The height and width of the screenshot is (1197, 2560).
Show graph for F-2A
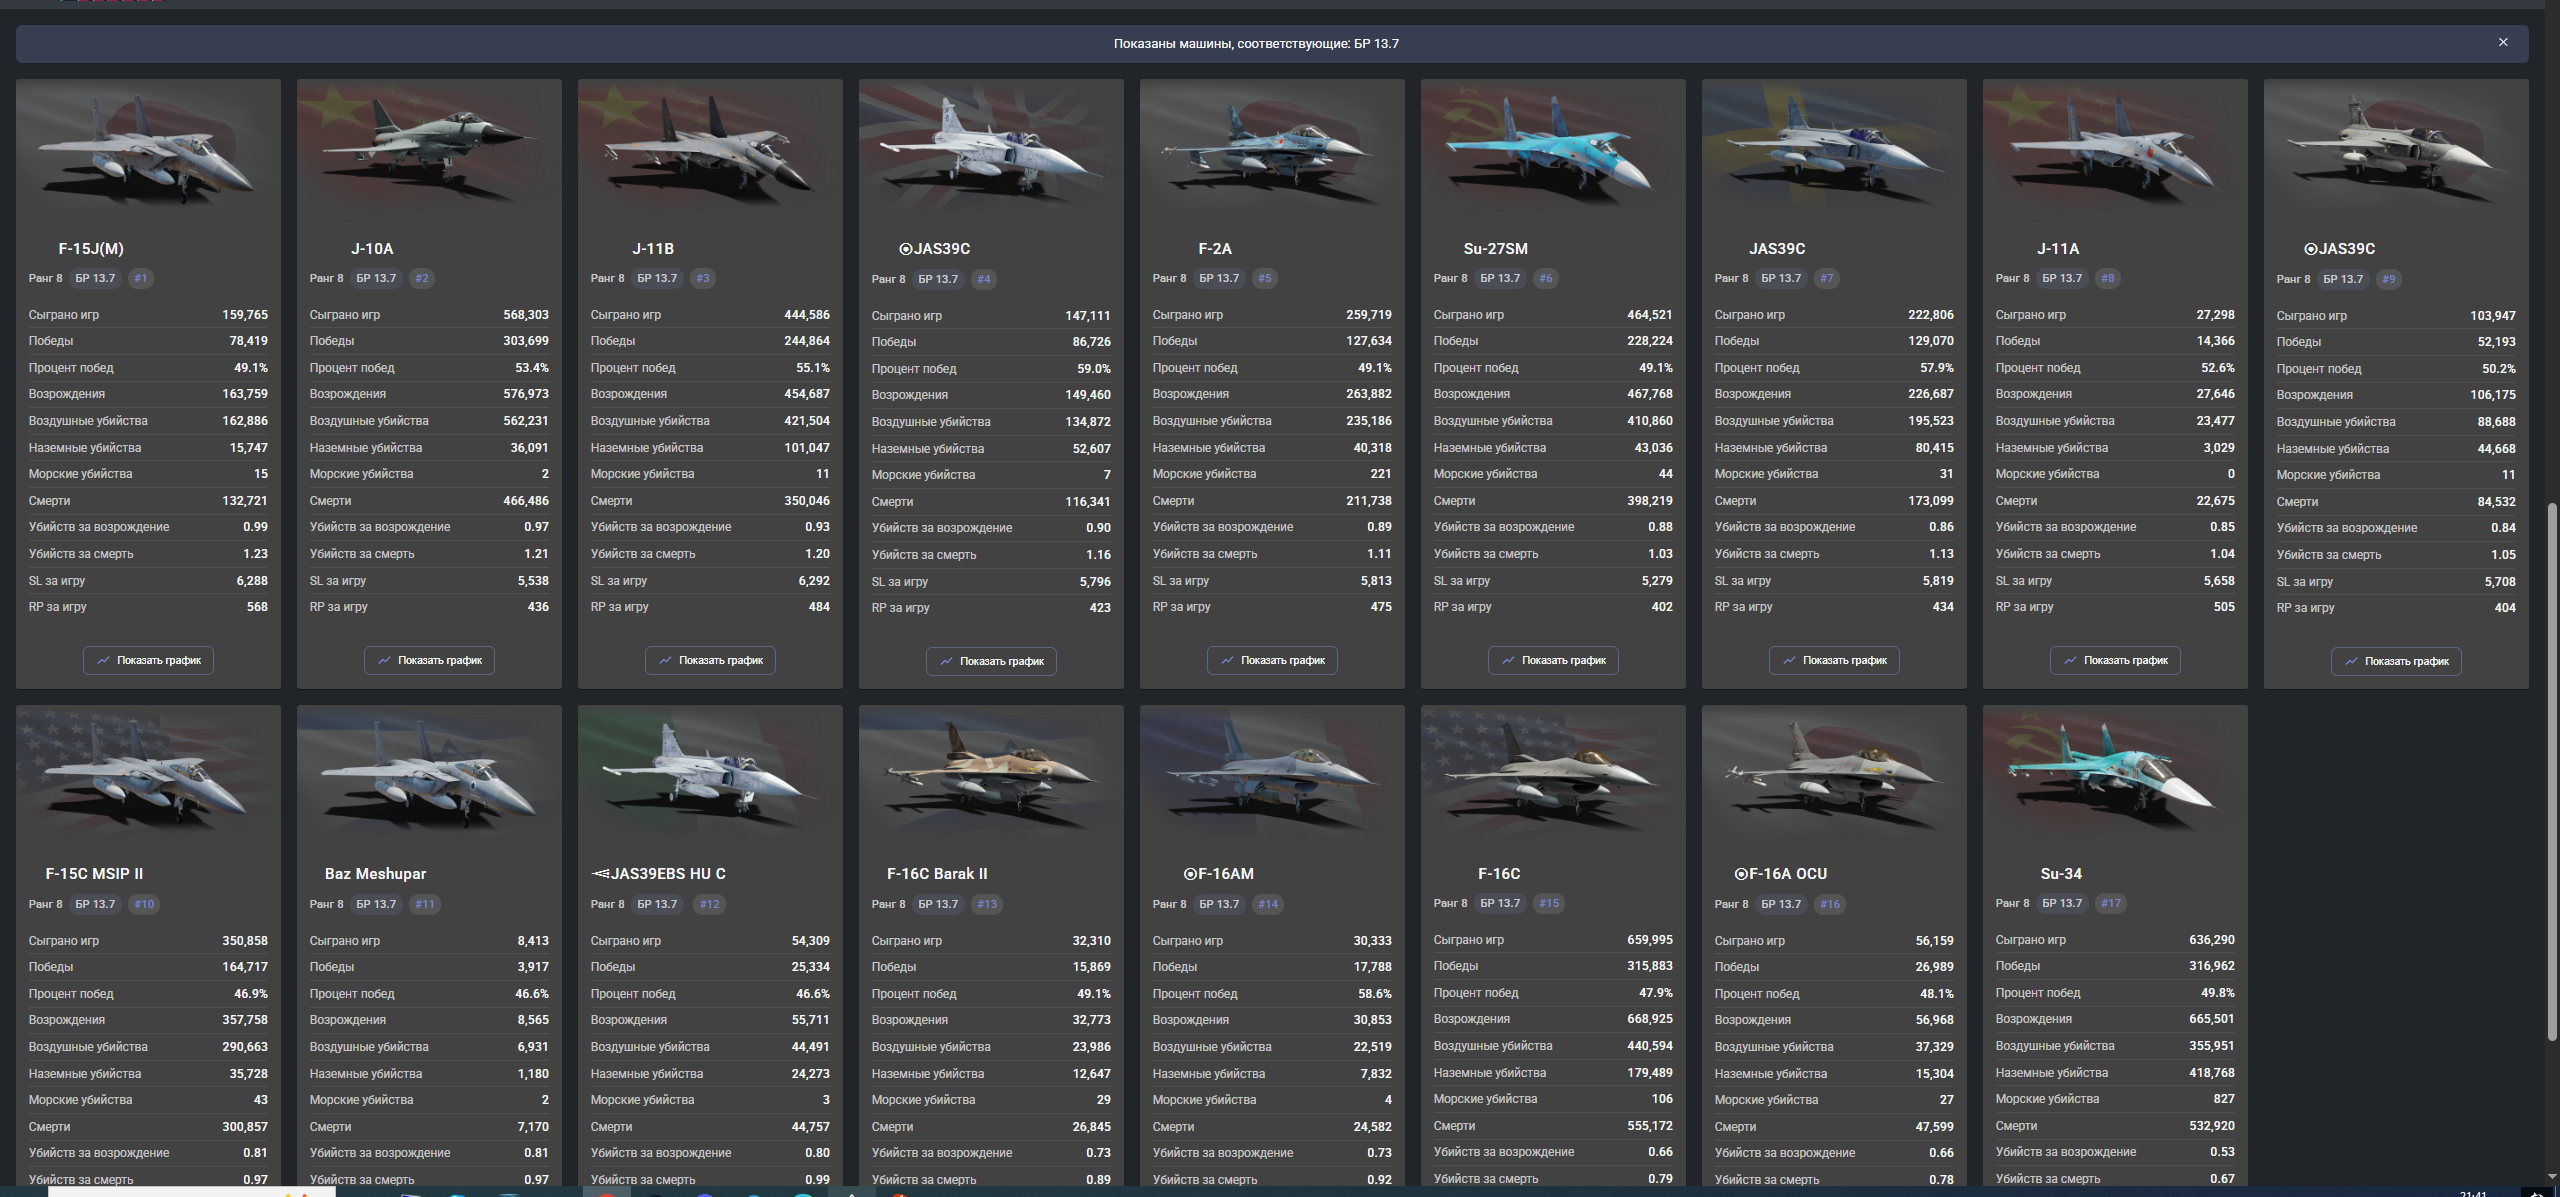(1272, 660)
